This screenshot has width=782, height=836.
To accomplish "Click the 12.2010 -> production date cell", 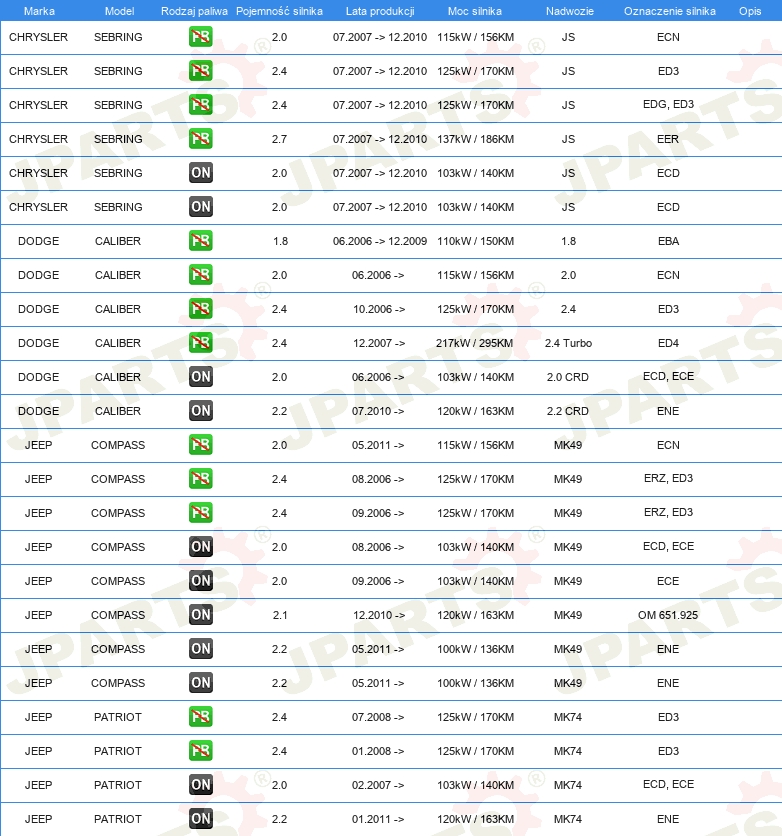I will tap(379, 615).
